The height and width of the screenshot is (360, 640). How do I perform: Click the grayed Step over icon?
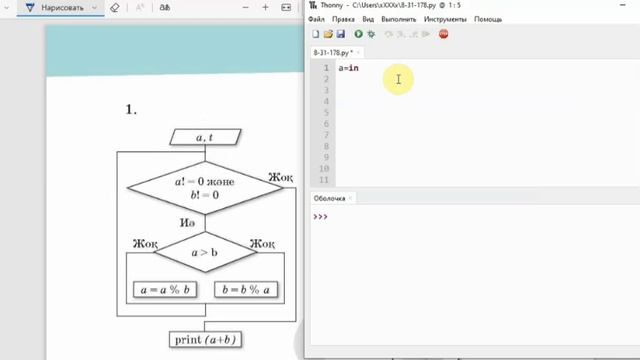click(x=389, y=34)
